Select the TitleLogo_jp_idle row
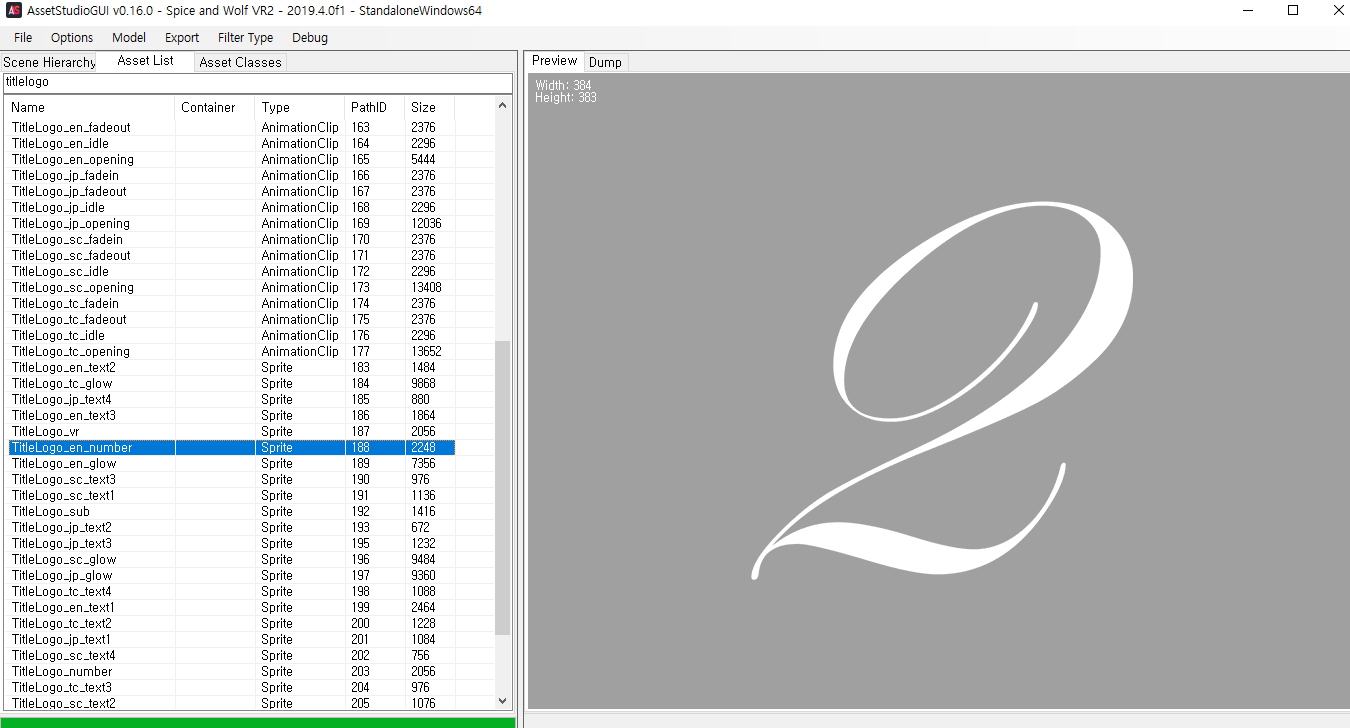The height and width of the screenshot is (728, 1350). (x=232, y=207)
